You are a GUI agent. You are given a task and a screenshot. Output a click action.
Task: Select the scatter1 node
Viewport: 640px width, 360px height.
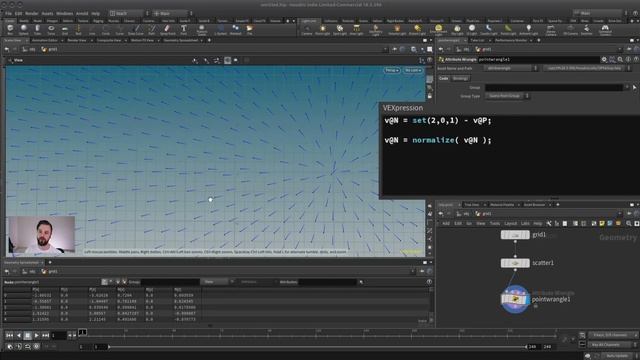point(515,263)
